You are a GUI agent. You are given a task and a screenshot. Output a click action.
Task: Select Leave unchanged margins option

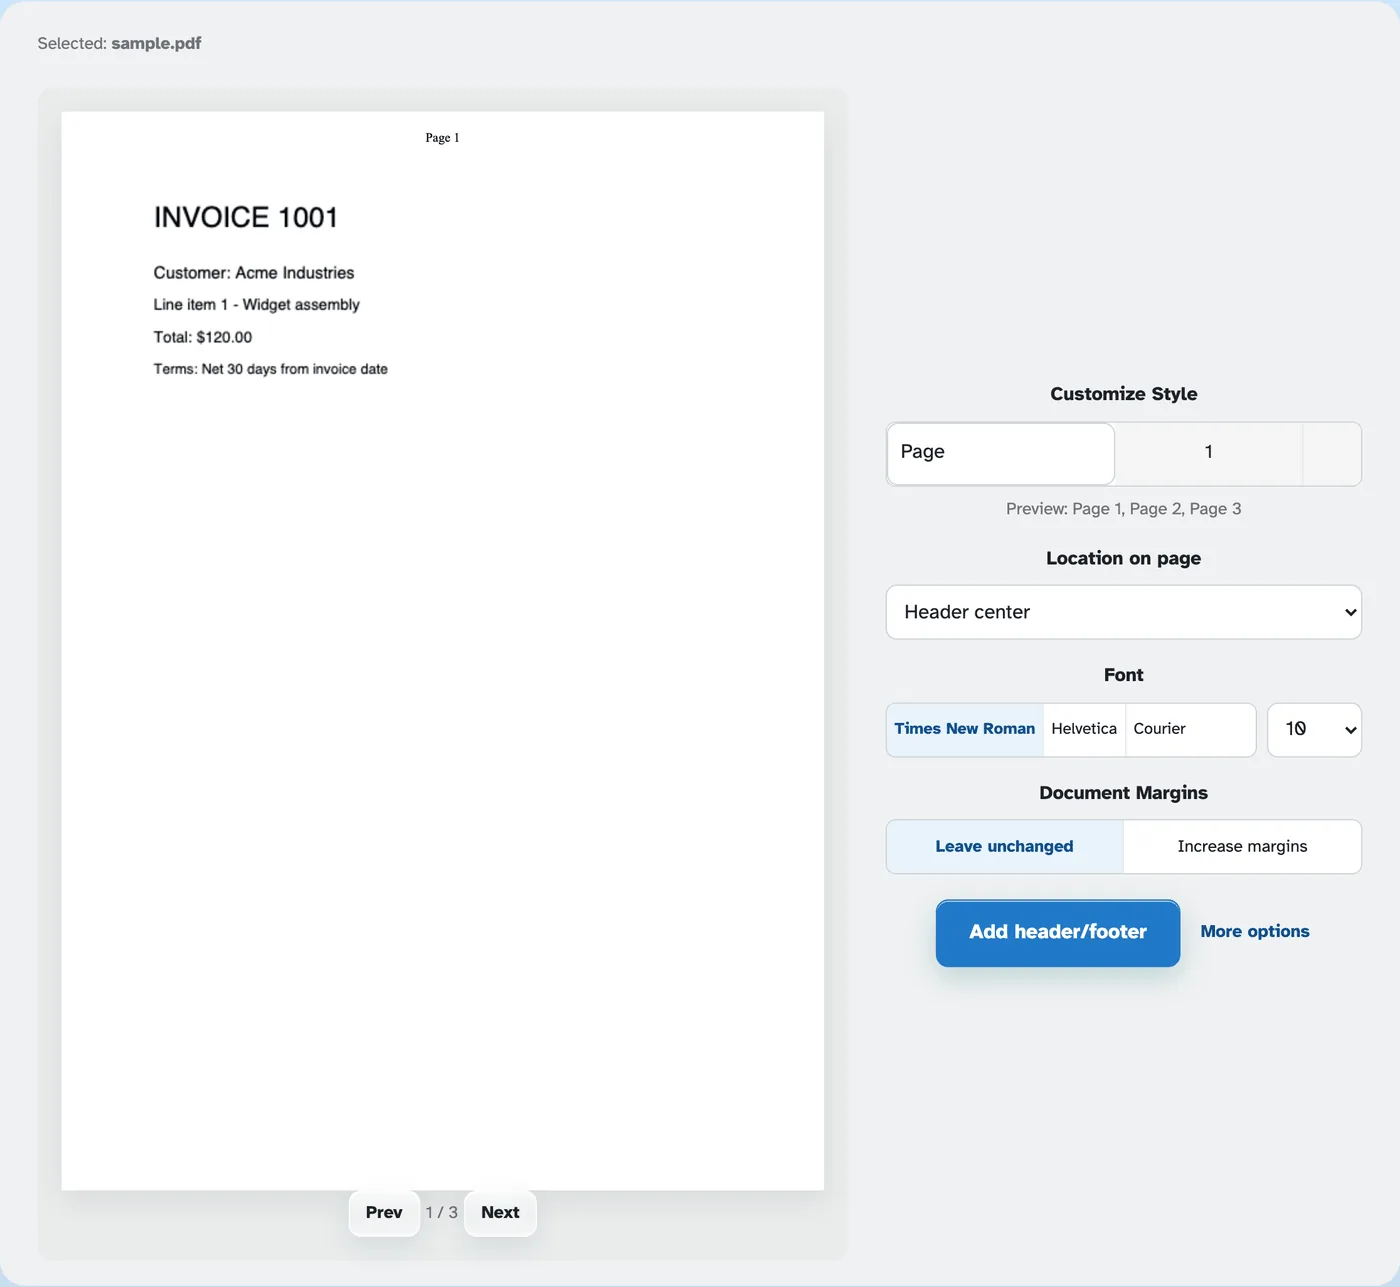pos(1004,846)
